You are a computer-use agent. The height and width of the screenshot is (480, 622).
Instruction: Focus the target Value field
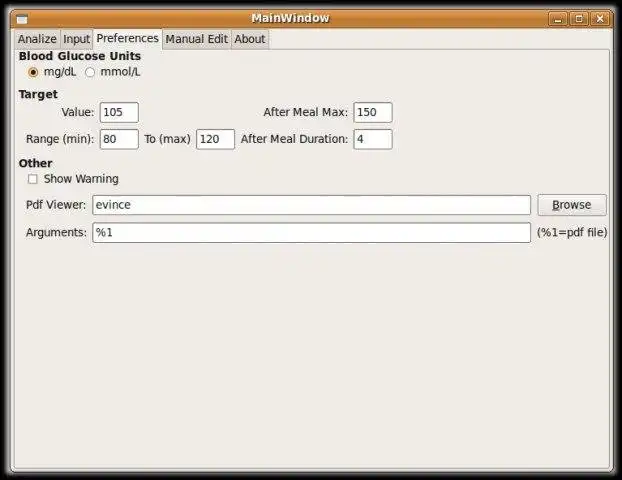[119, 112]
